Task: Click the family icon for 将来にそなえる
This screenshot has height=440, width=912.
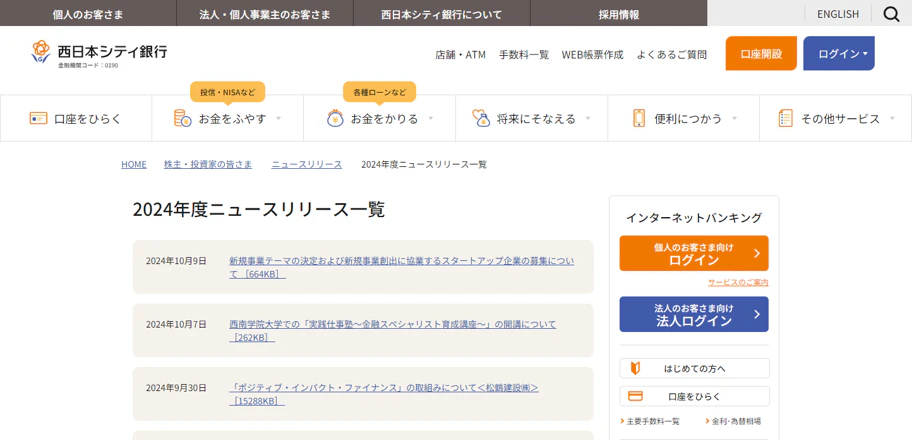Action: point(481,118)
